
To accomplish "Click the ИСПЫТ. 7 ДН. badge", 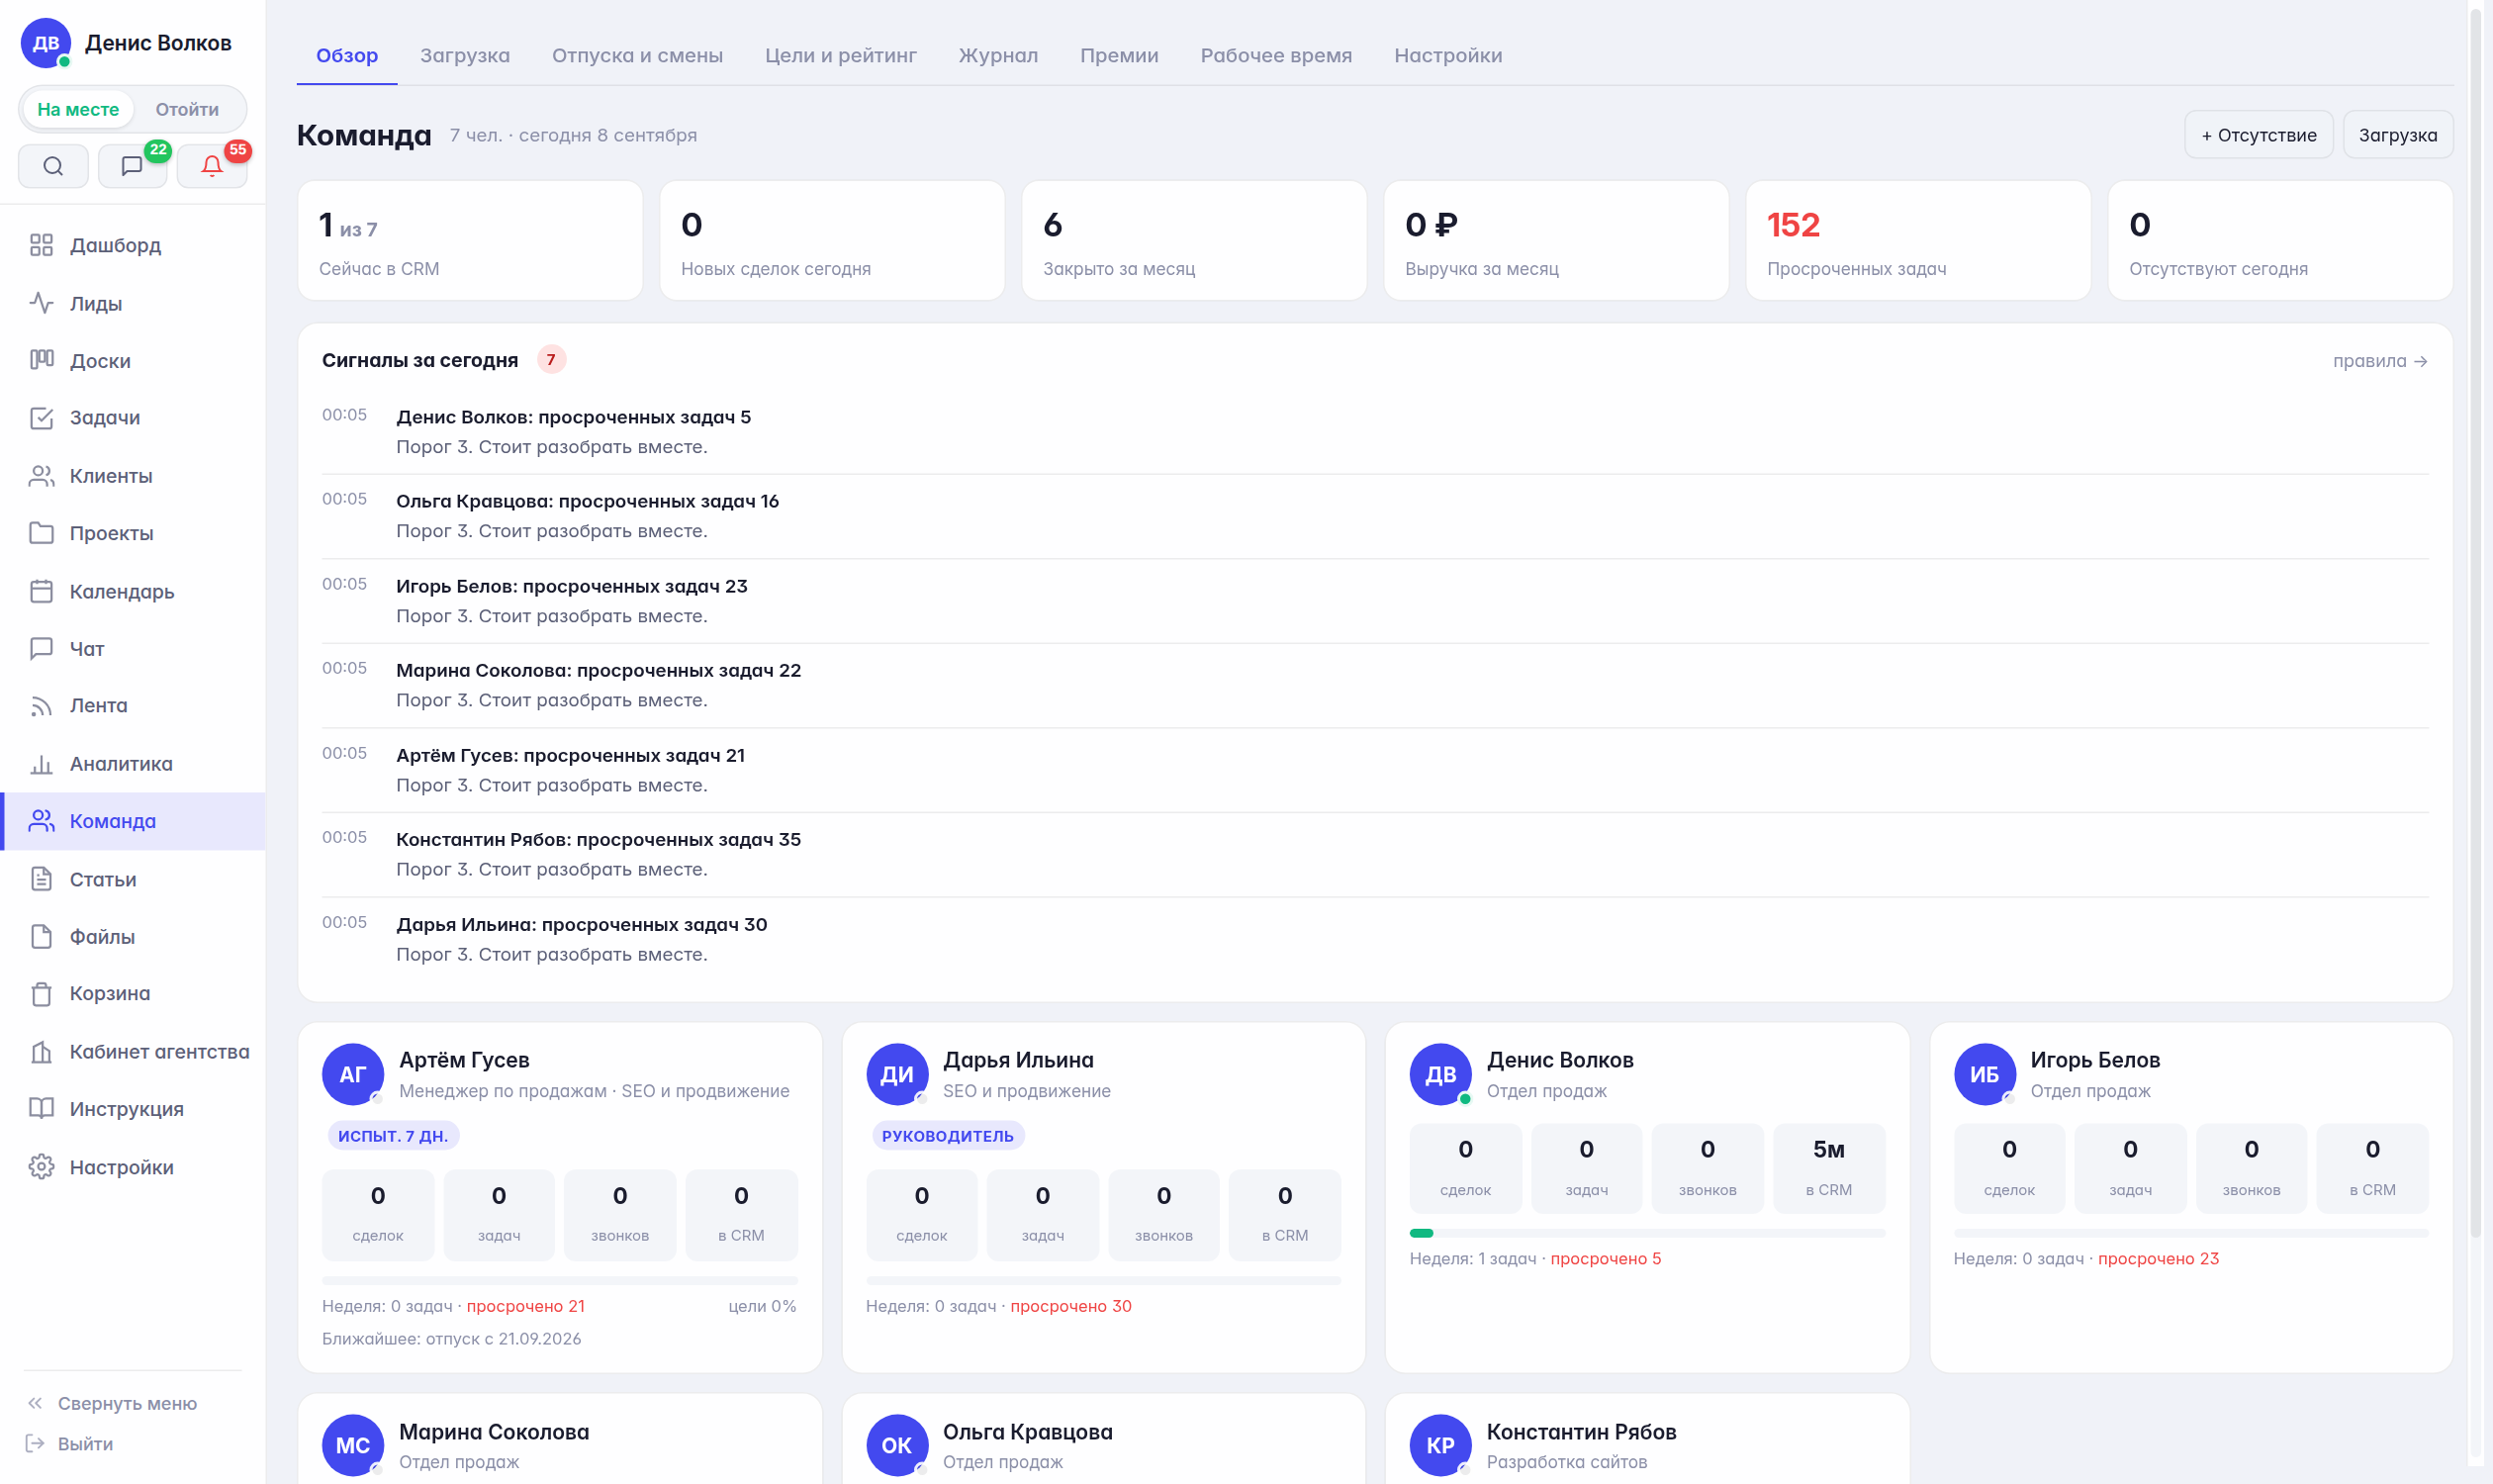I will click(x=392, y=1136).
